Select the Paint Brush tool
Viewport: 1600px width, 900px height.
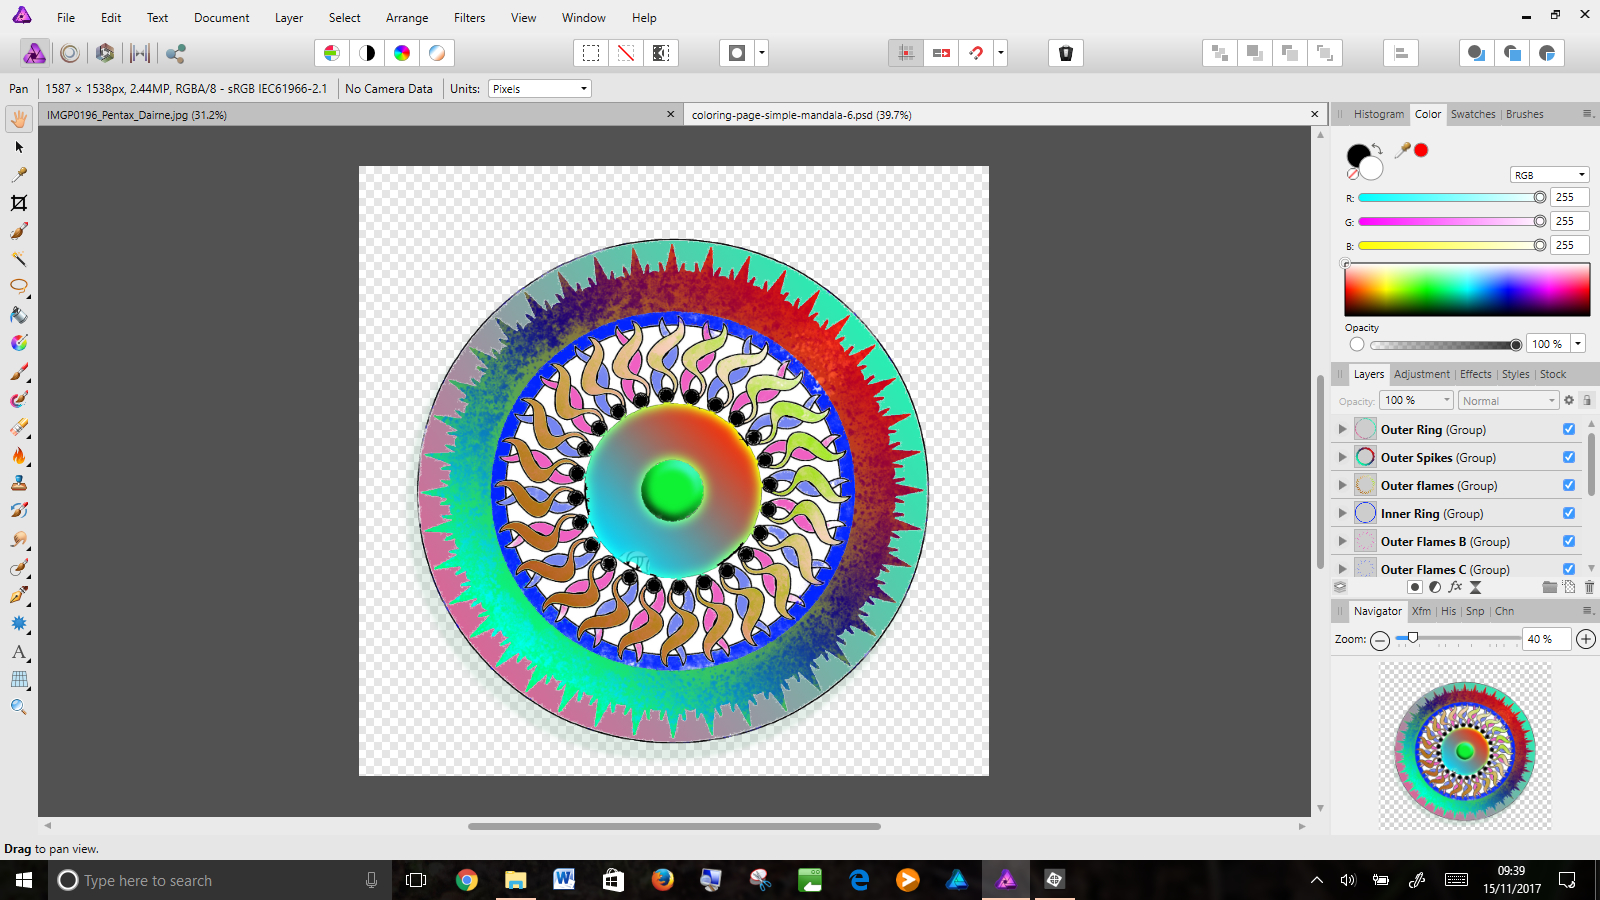click(x=19, y=372)
